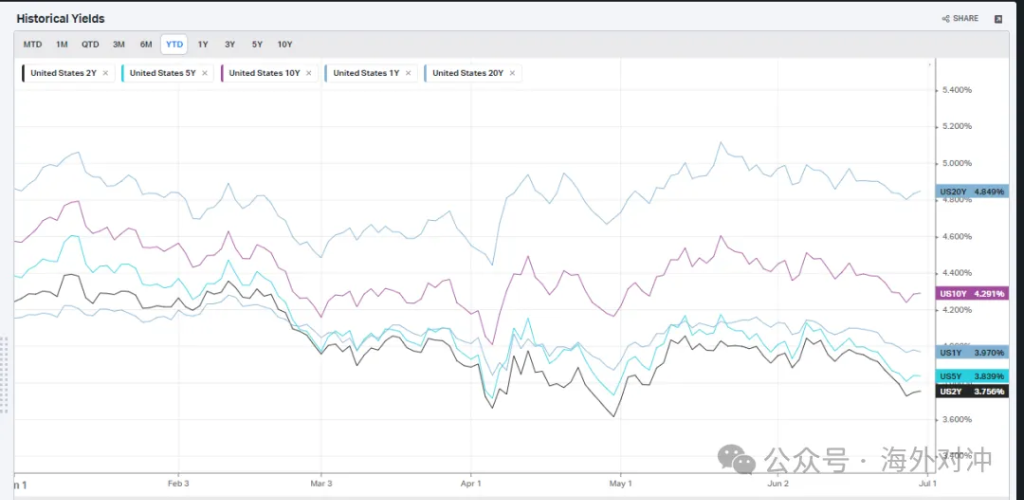
Task: Expand the chart to fullscreen
Action: click(998, 18)
